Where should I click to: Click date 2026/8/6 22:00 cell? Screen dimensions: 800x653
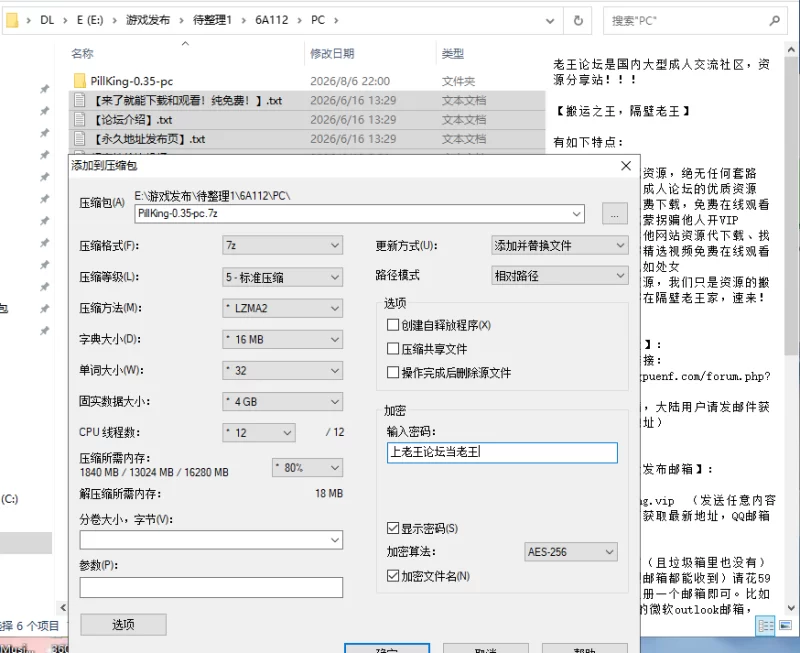350,81
